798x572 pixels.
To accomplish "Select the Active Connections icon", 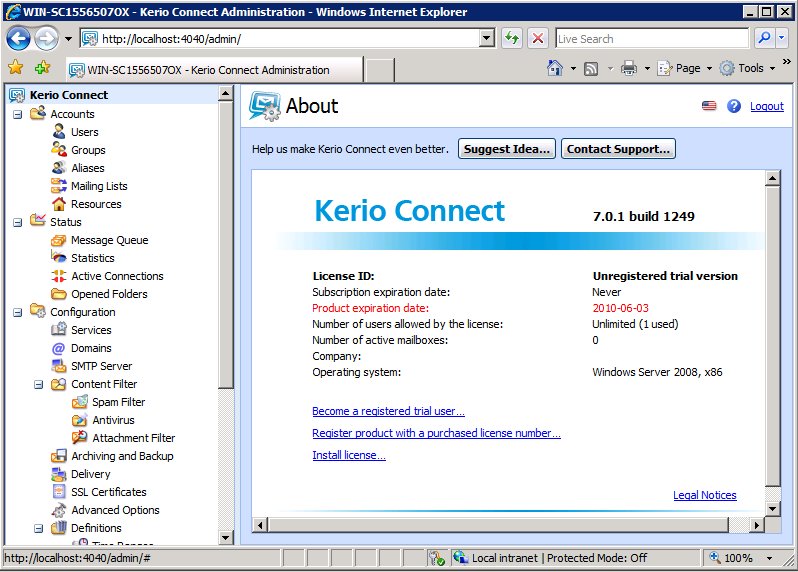I will coord(59,276).
